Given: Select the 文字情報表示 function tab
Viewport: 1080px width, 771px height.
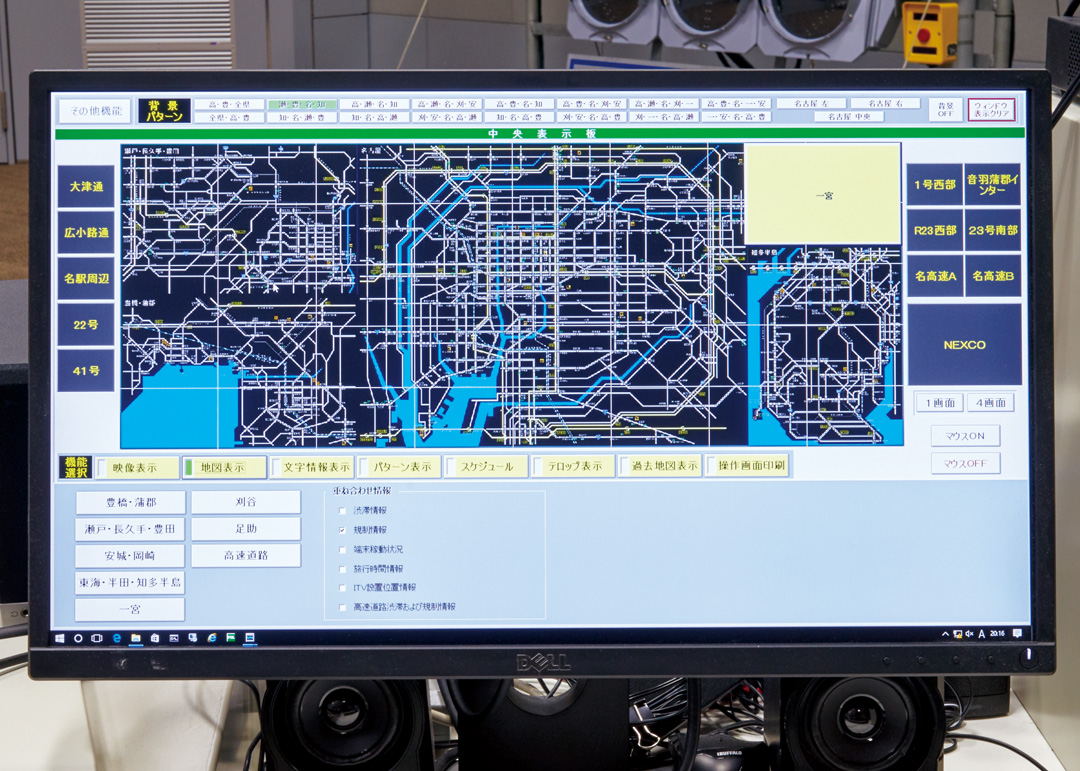Looking at the screenshot, I should pos(314,467).
